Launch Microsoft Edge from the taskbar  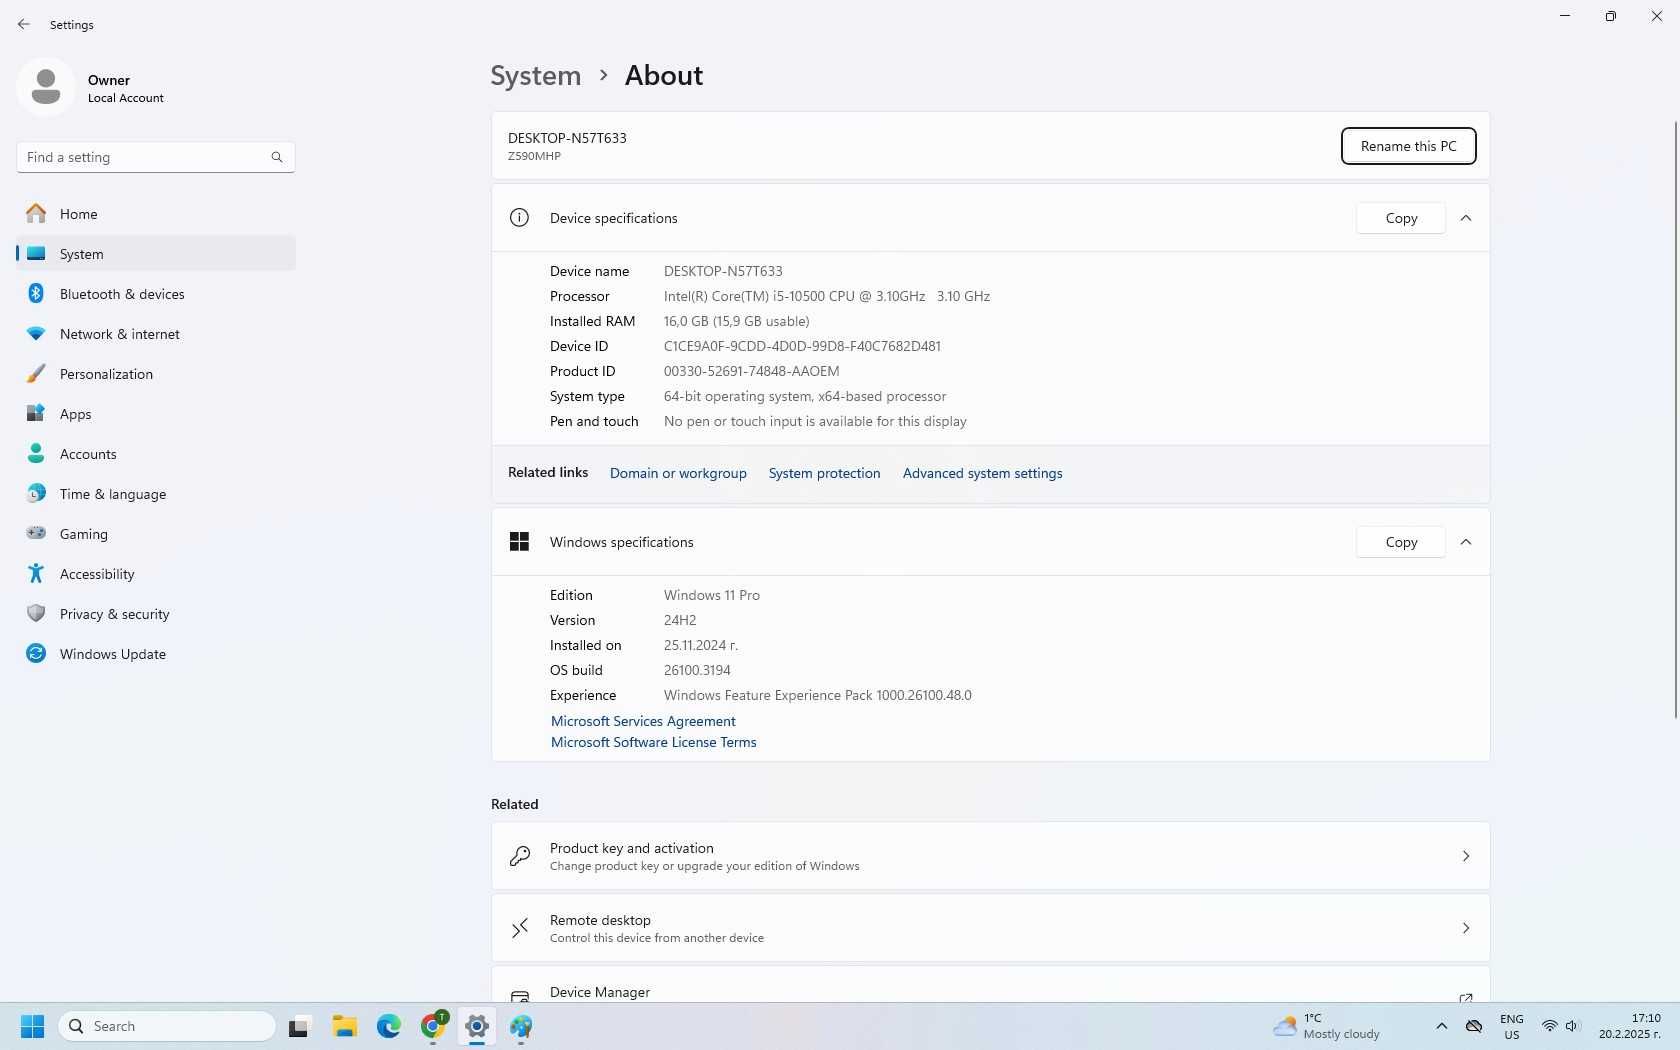(x=389, y=1026)
